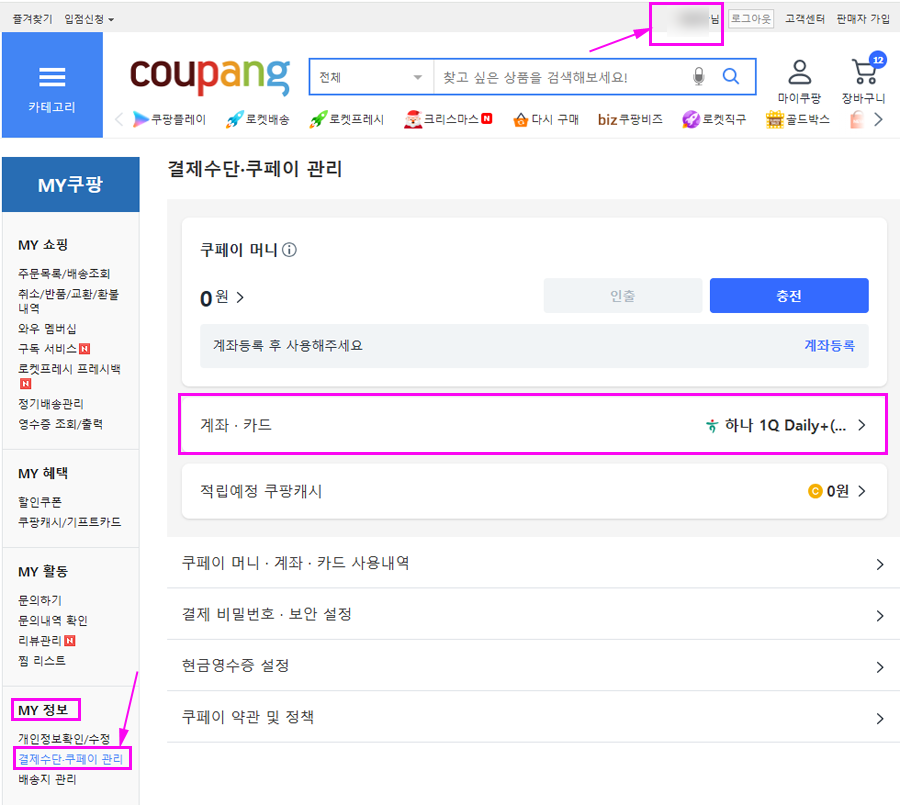Screen dimensions: 900x805
Task: Click the 계좌등록 link
Action: tap(829, 346)
